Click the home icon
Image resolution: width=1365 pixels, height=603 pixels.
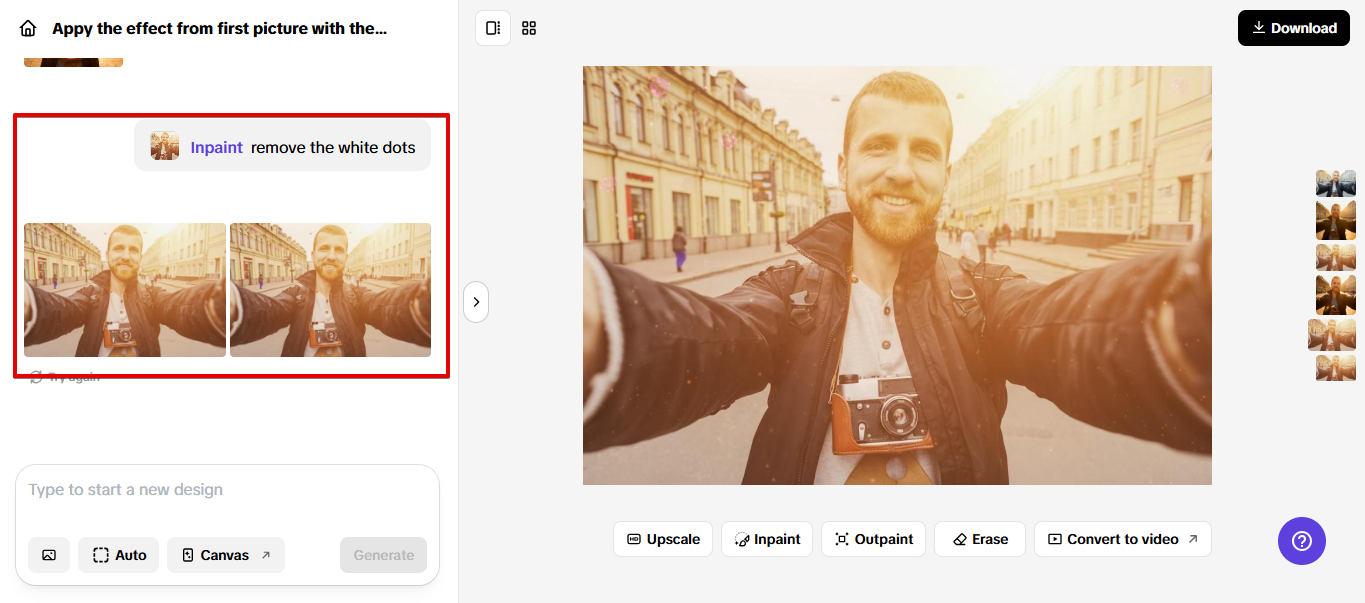click(28, 29)
